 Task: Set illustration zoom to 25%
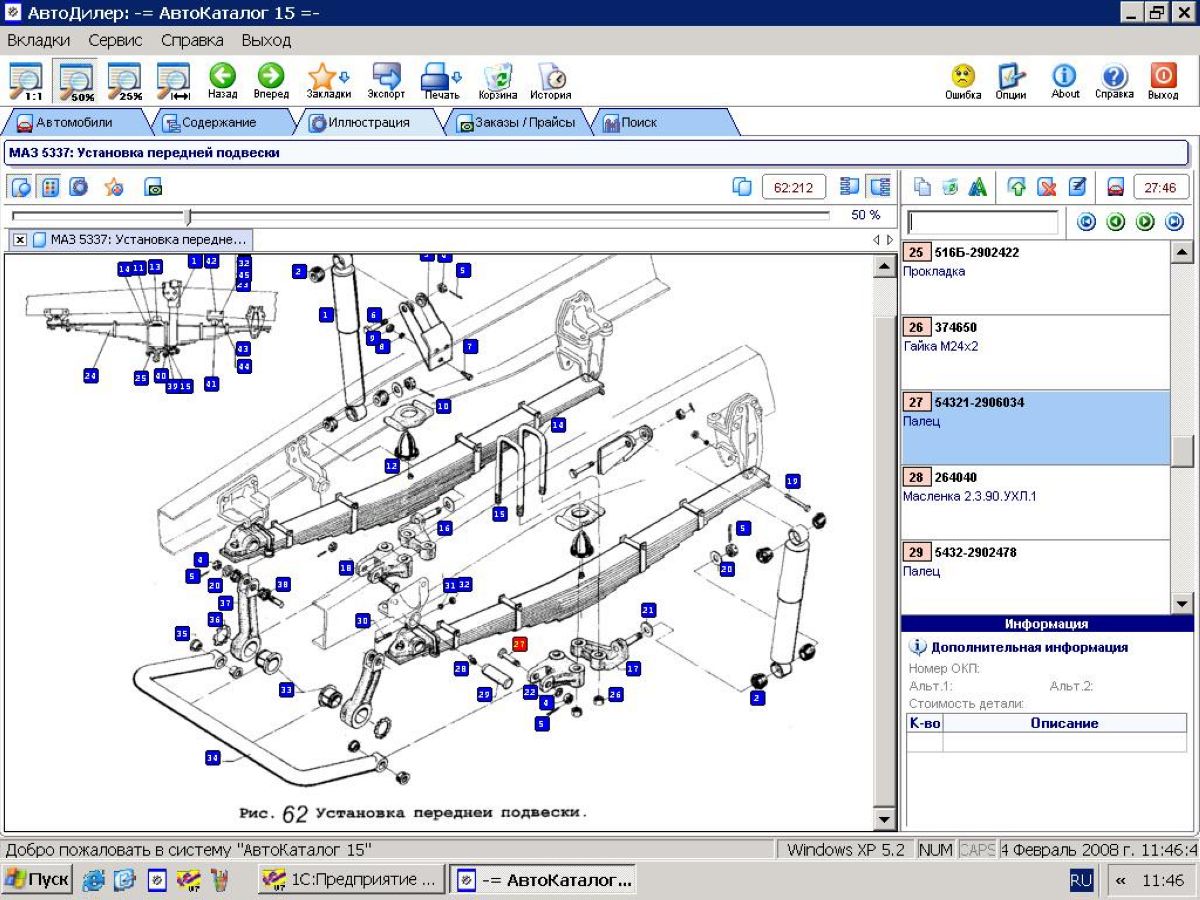pyautogui.click(x=125, y=81)
